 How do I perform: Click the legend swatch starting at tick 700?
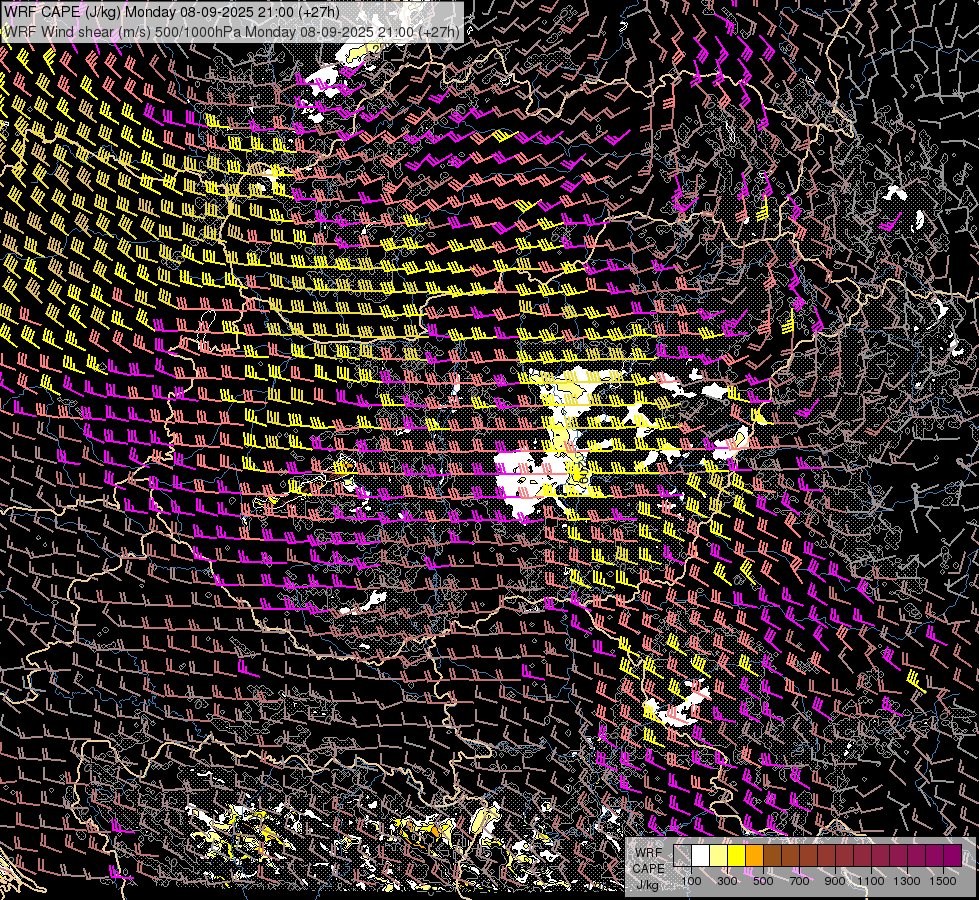(809, 856)
